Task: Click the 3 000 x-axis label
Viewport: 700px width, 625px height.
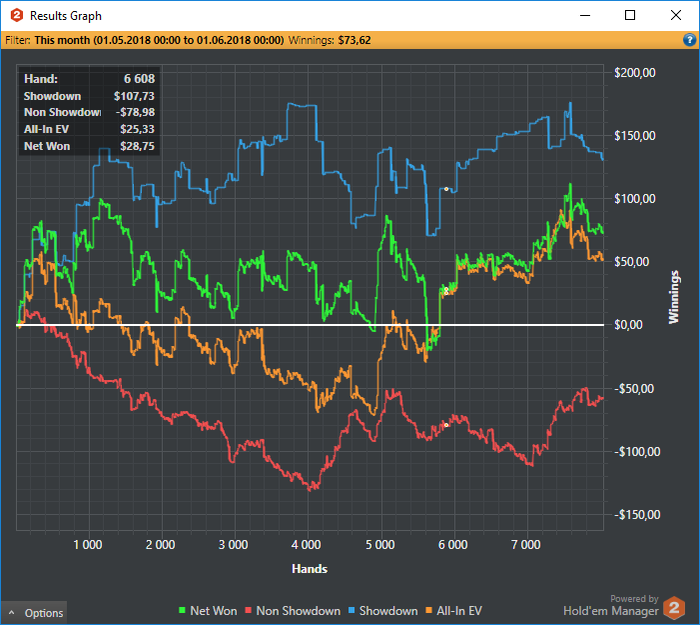Action: pos(233,545)
